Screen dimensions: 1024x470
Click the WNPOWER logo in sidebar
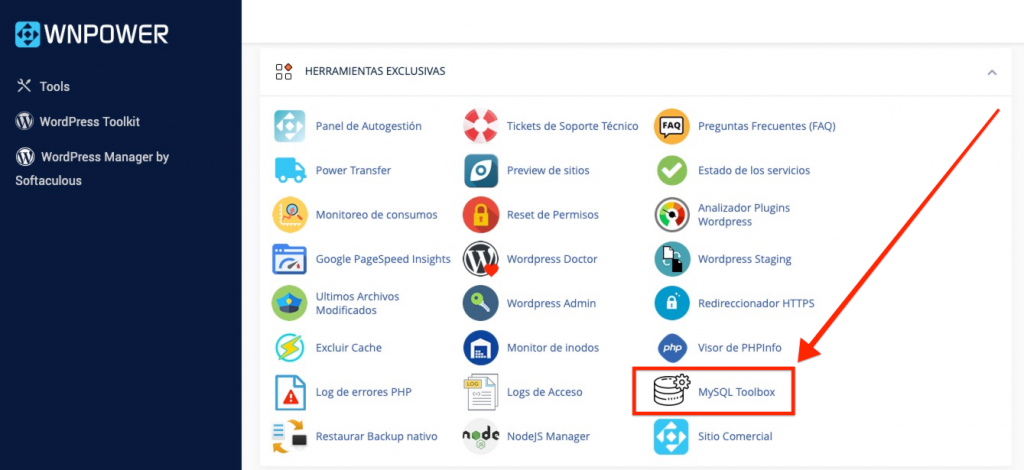[x=91, y=34]
